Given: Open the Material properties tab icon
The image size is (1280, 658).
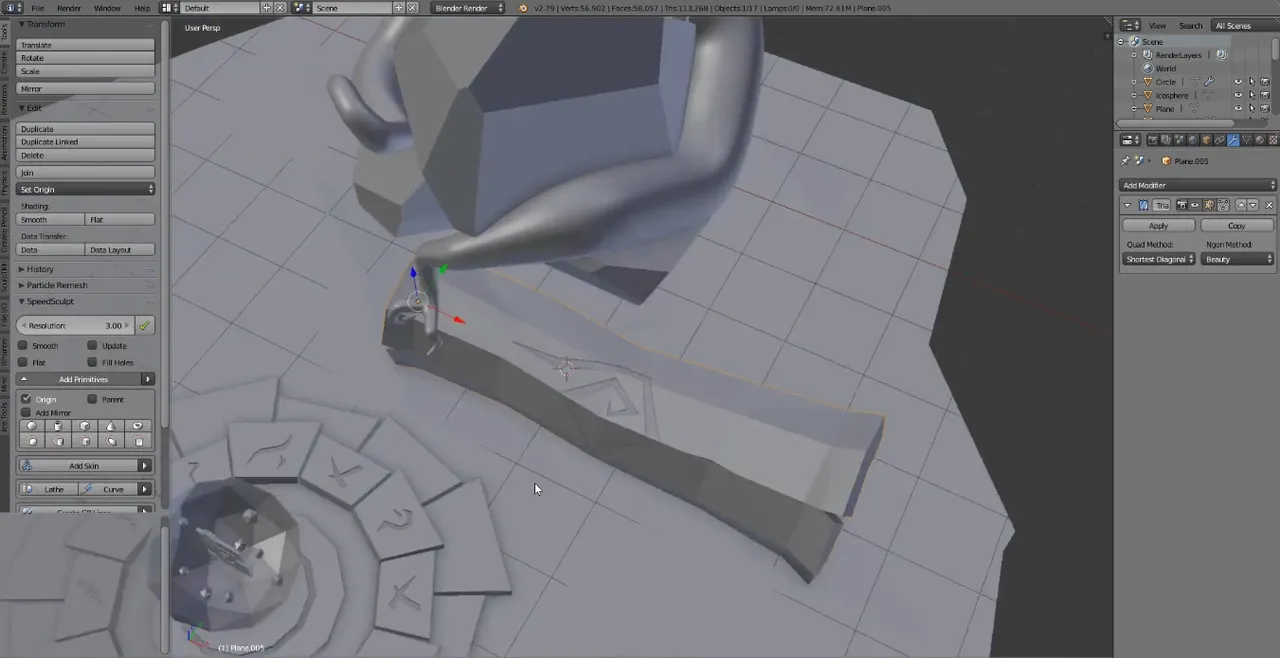Looking at the screenshot, I should tap(1260, 140).
